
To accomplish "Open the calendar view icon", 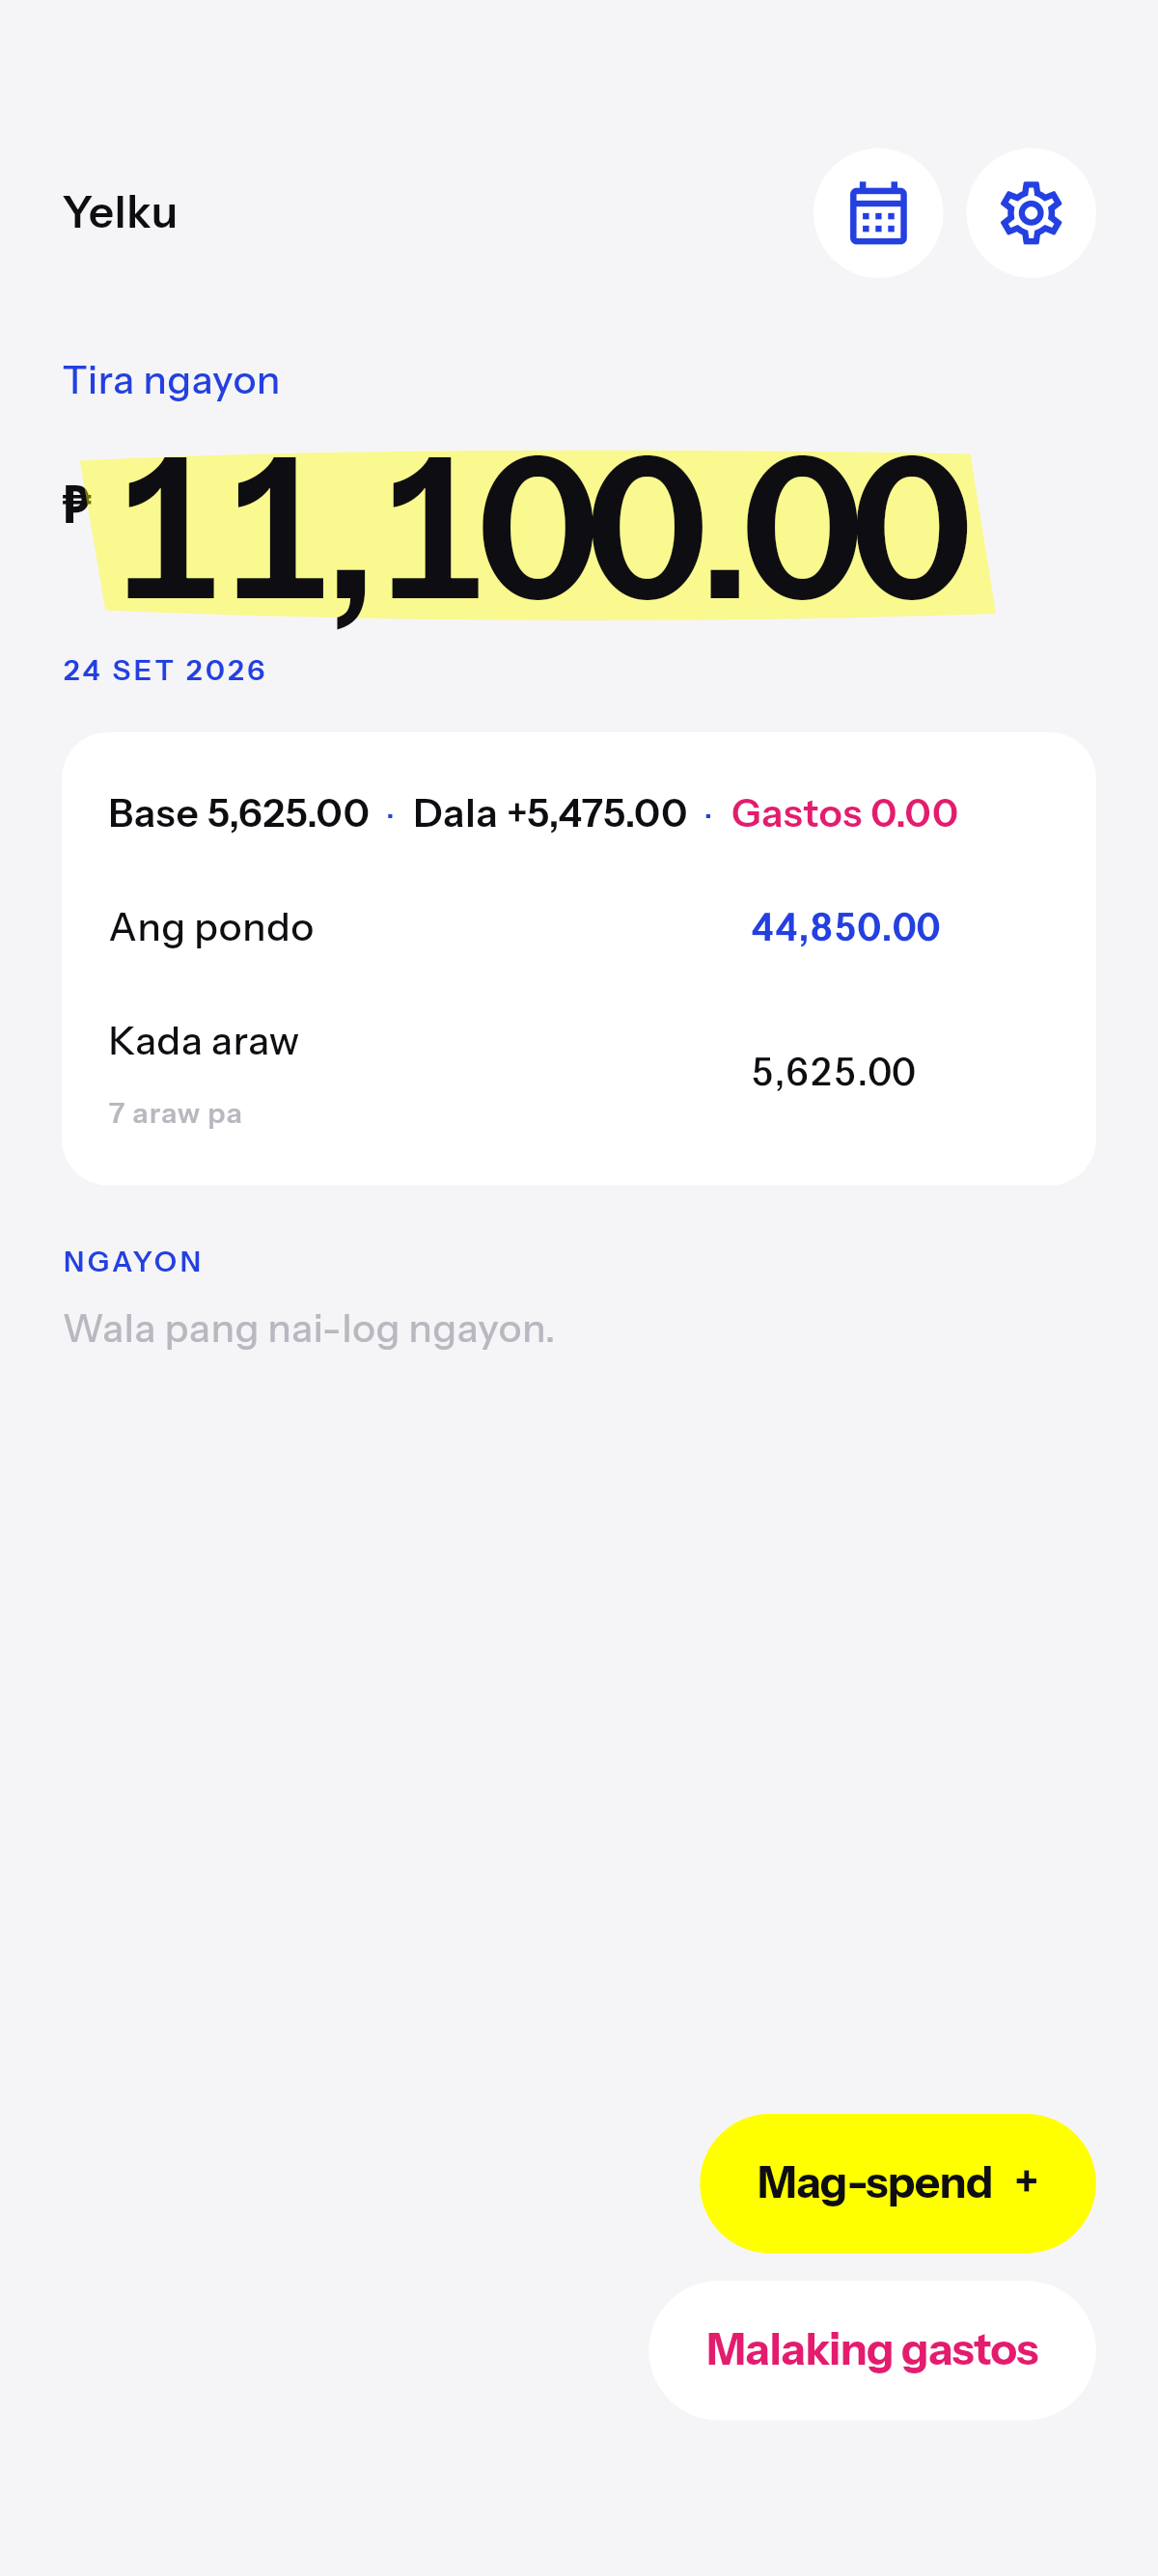I will tap(878, 213).
